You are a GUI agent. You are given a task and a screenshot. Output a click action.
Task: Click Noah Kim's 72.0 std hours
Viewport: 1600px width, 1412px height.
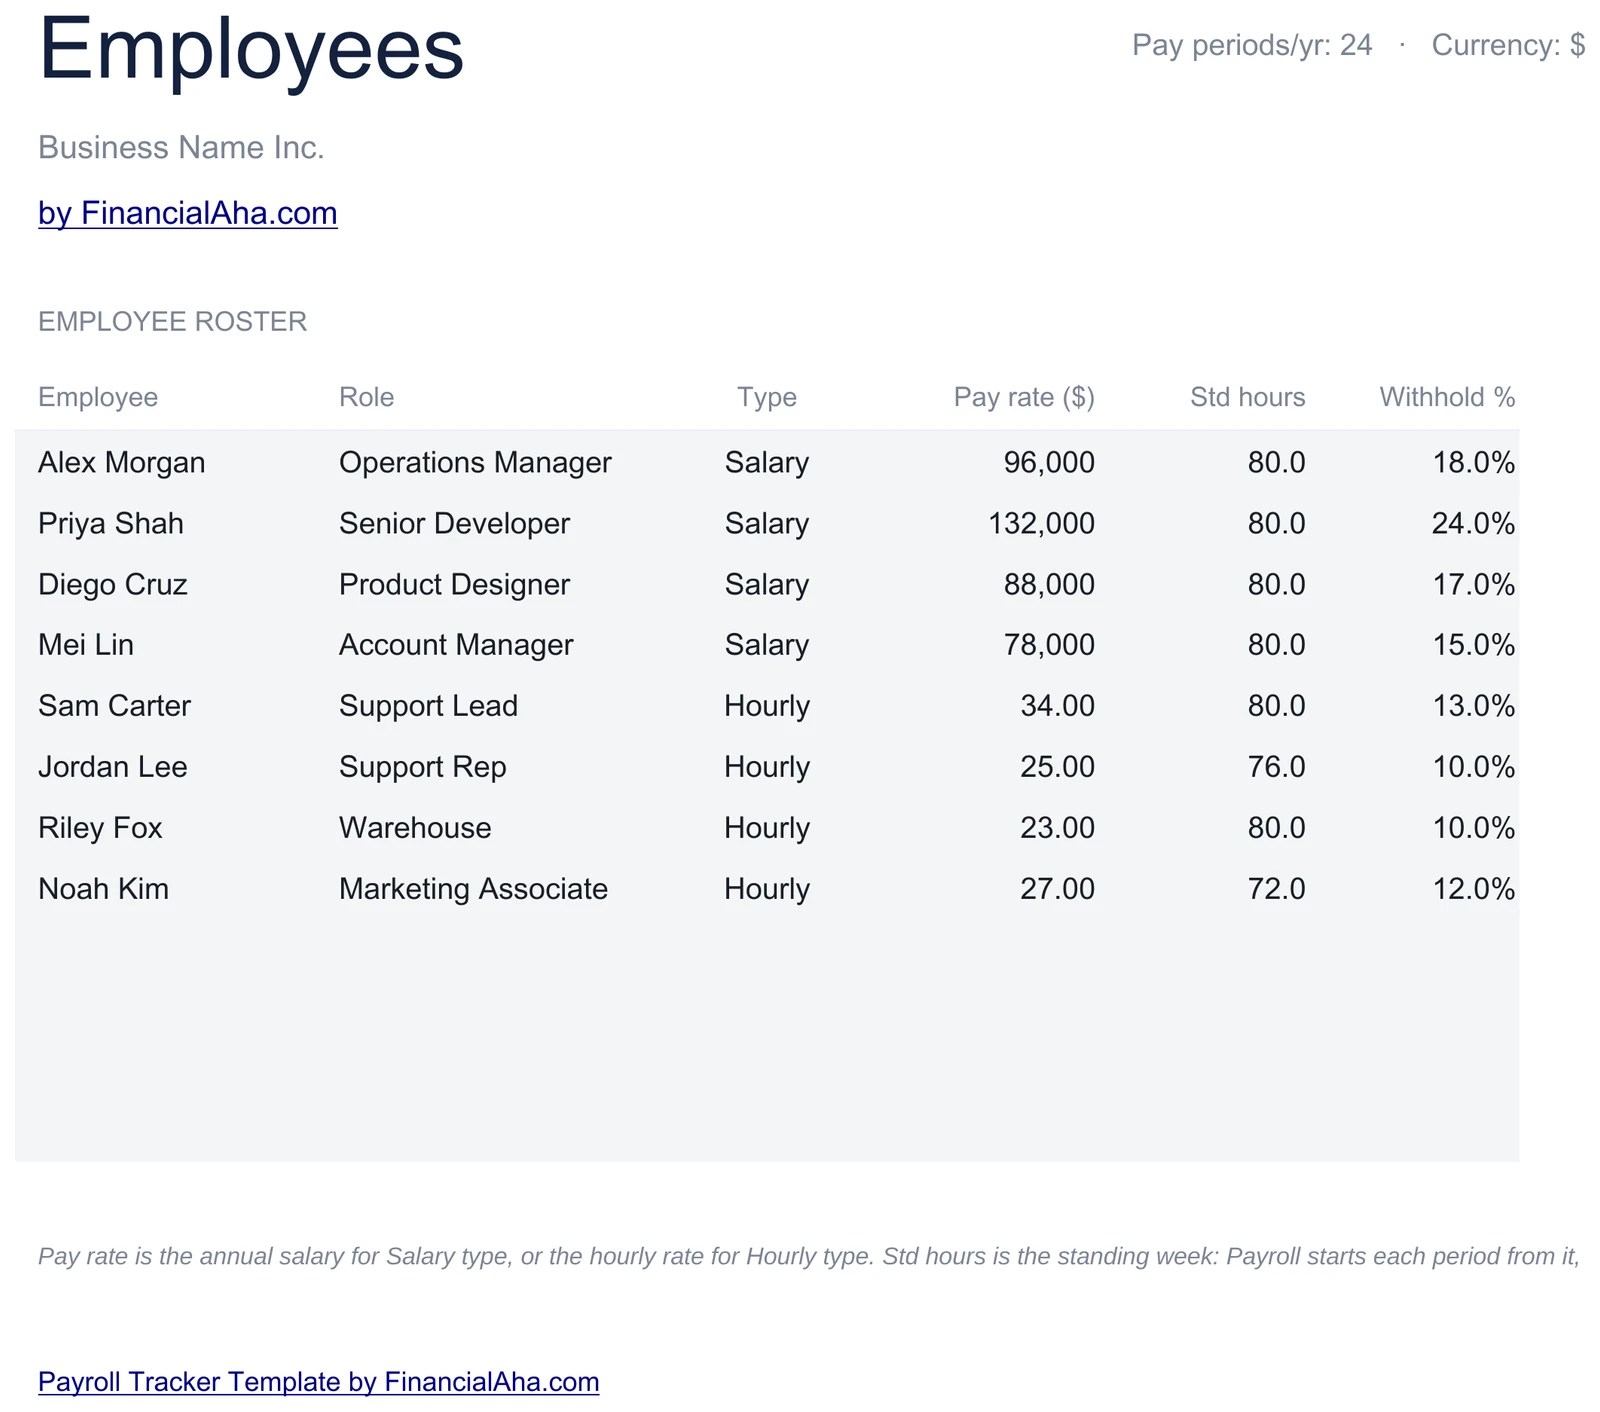click(1276, 889)
